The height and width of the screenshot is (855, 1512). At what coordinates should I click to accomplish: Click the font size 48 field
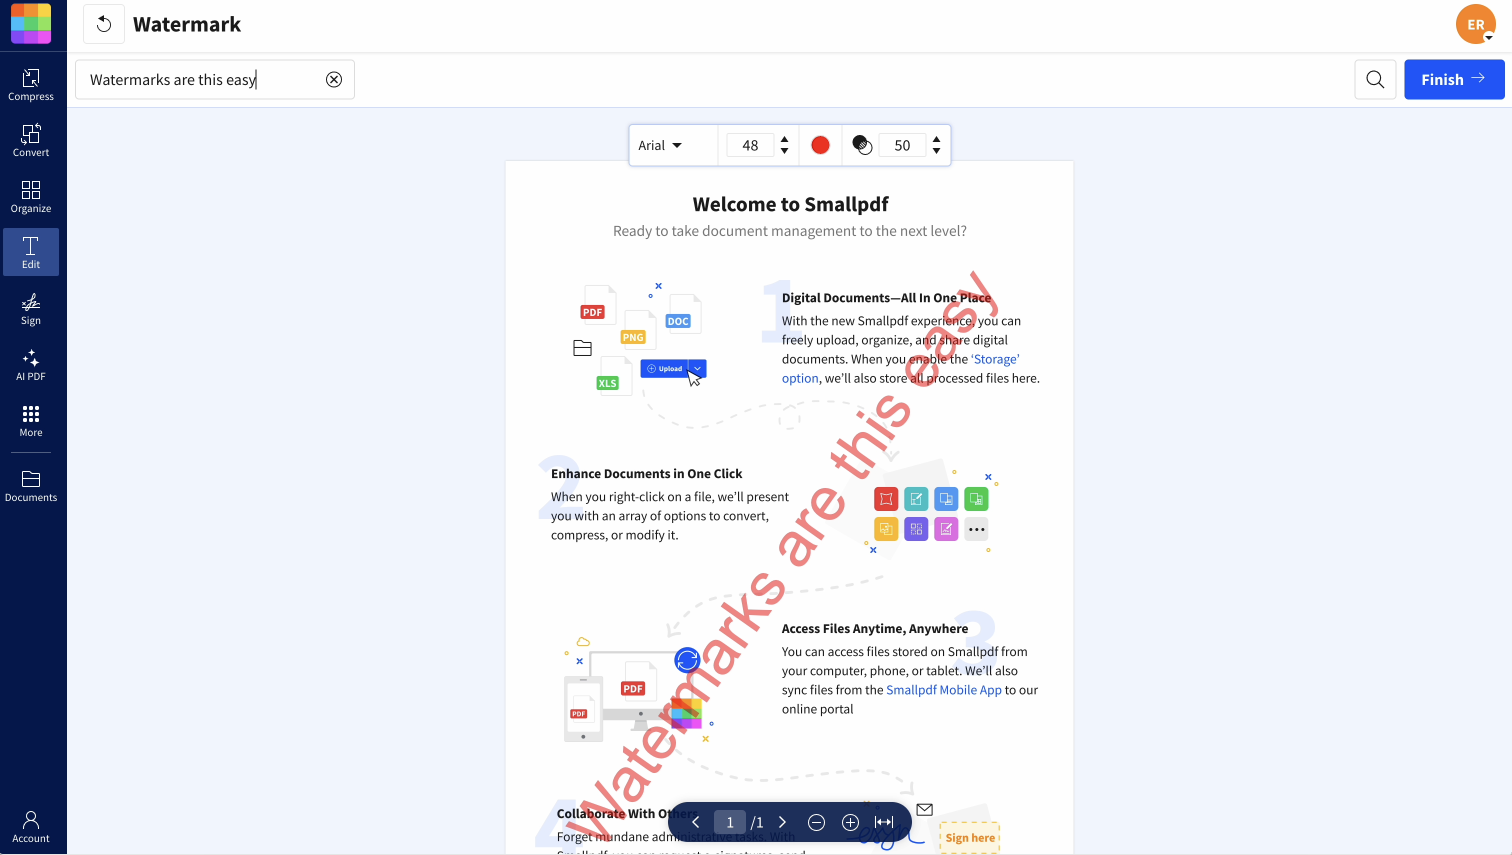click(750, 145)
